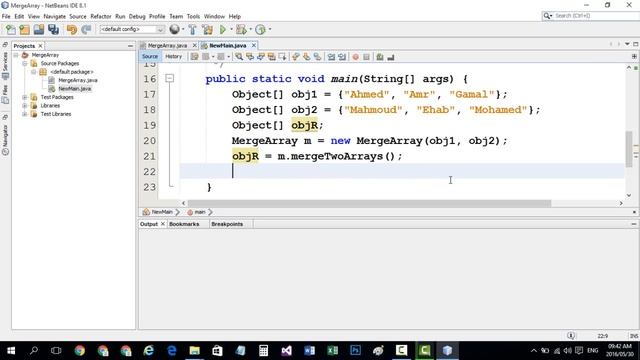Click the Find Next Occurrence editor icon

(260, 57)
